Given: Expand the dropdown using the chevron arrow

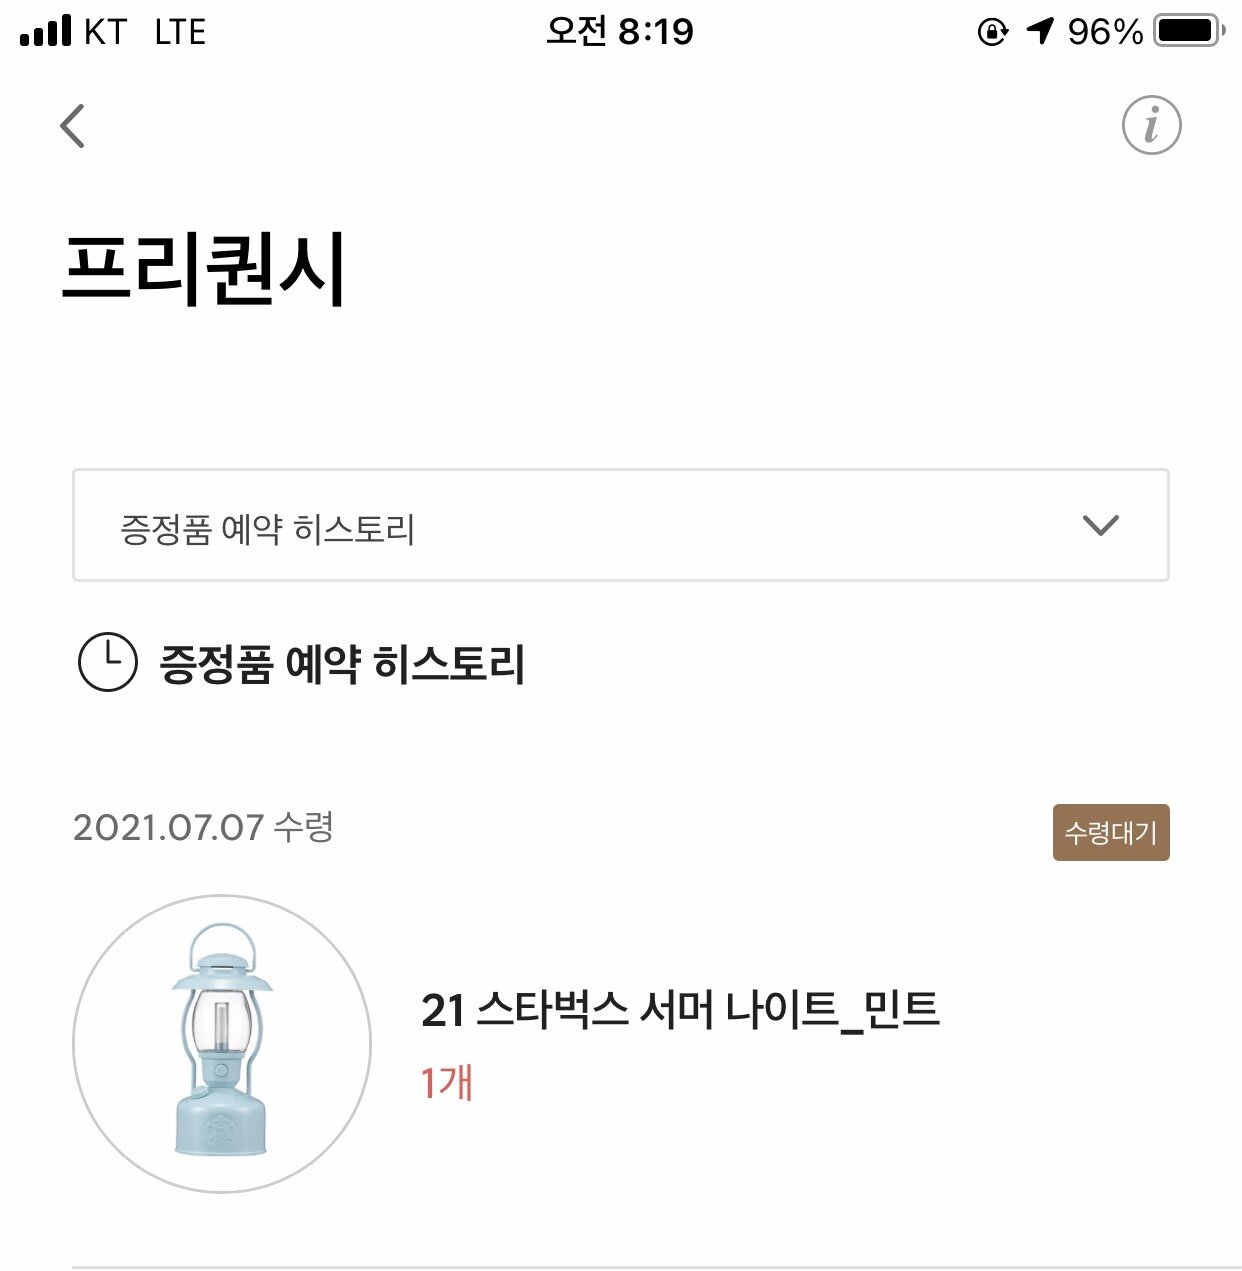Looking at the screenshot, I should coord(1101,525).
